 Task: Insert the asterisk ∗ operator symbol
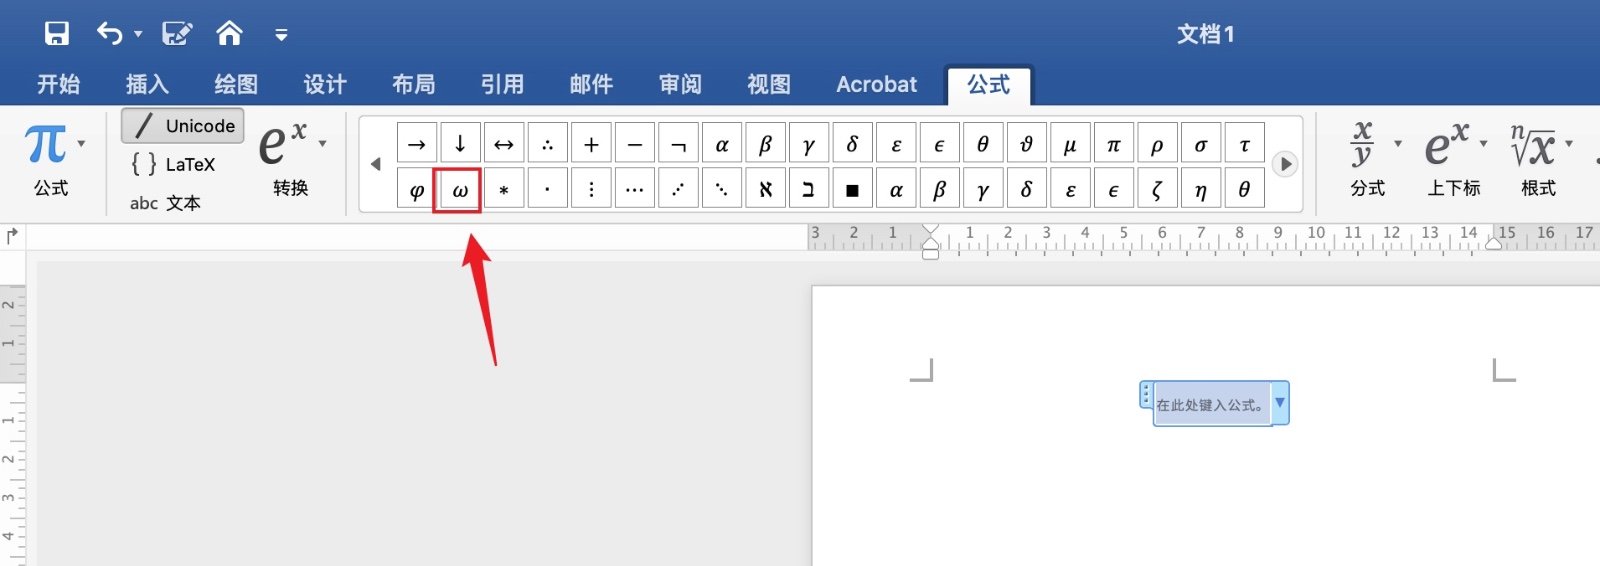click(x=504, y=189)
